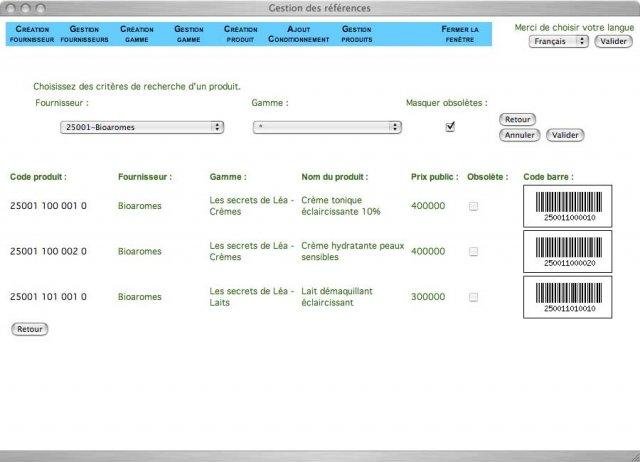Viewport: 640px width, 462px height.
Task: Click the Retour button below the results
Action: [x=30, y=329]
